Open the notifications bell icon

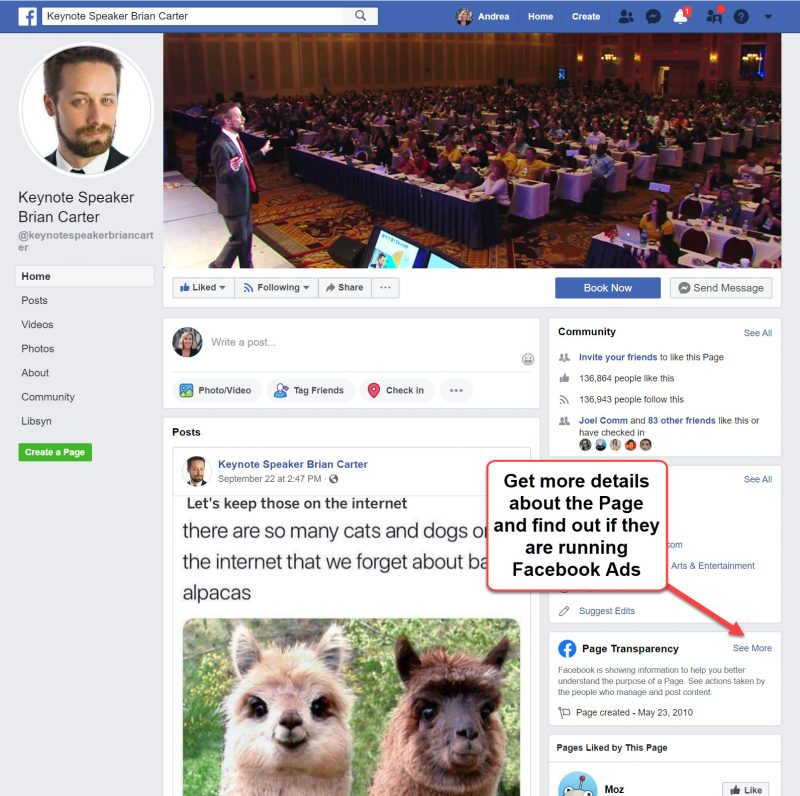(x=682, y=16)
